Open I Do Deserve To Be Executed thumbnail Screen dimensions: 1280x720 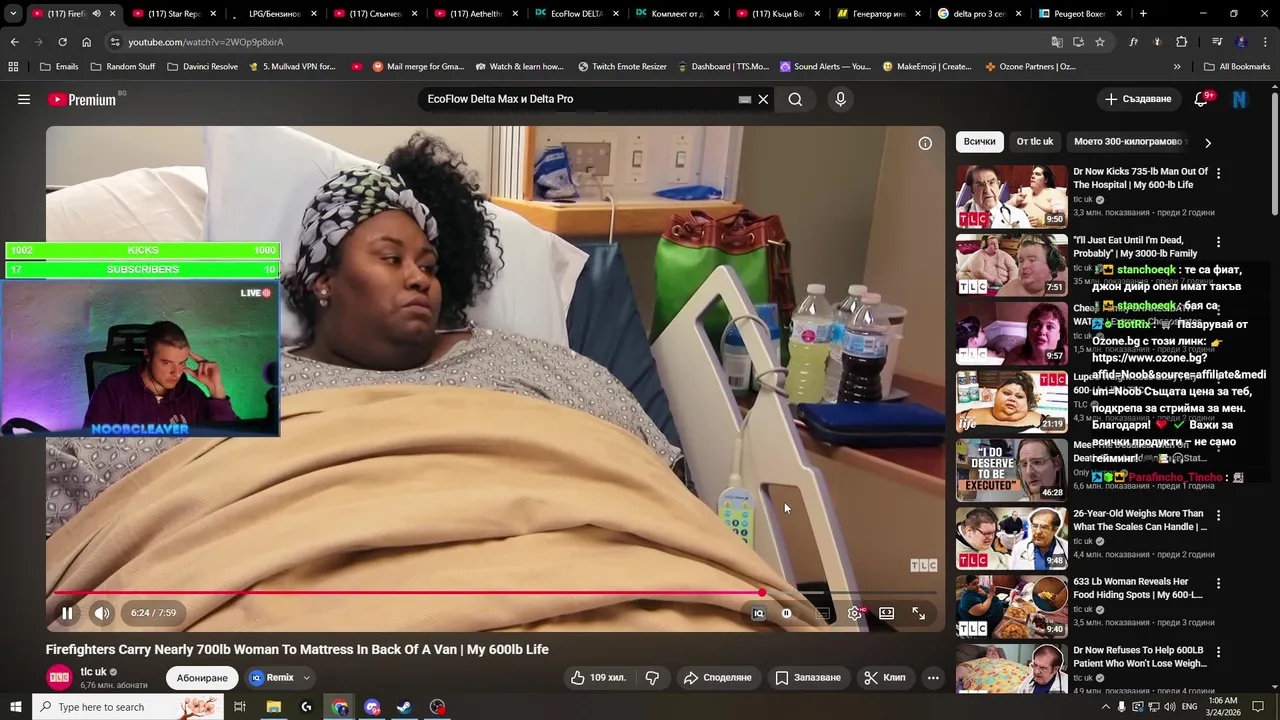point(1012,469)
